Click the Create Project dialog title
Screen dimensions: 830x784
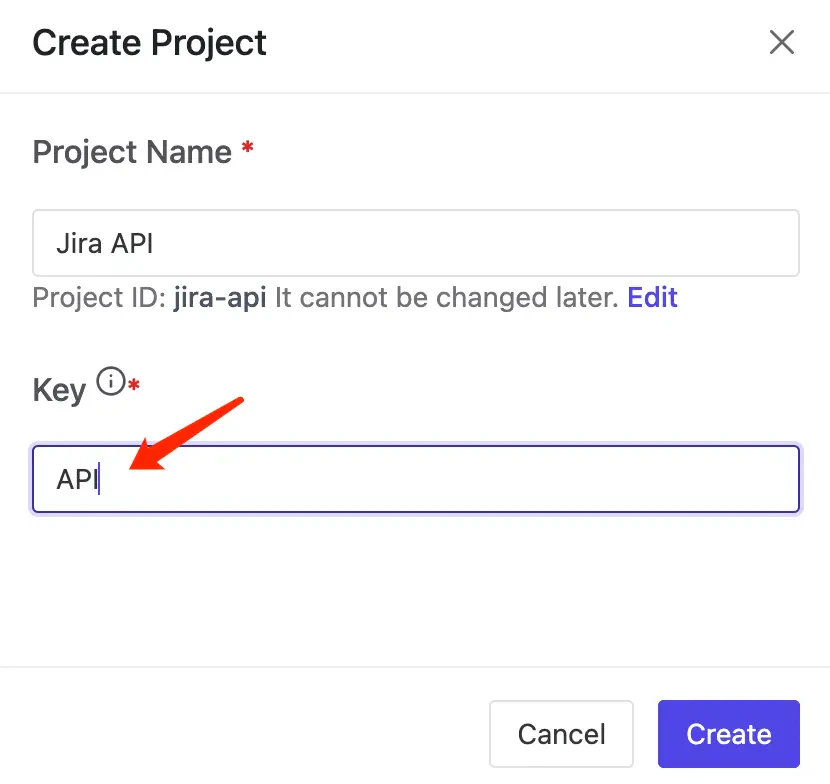[x=149, y=42]
